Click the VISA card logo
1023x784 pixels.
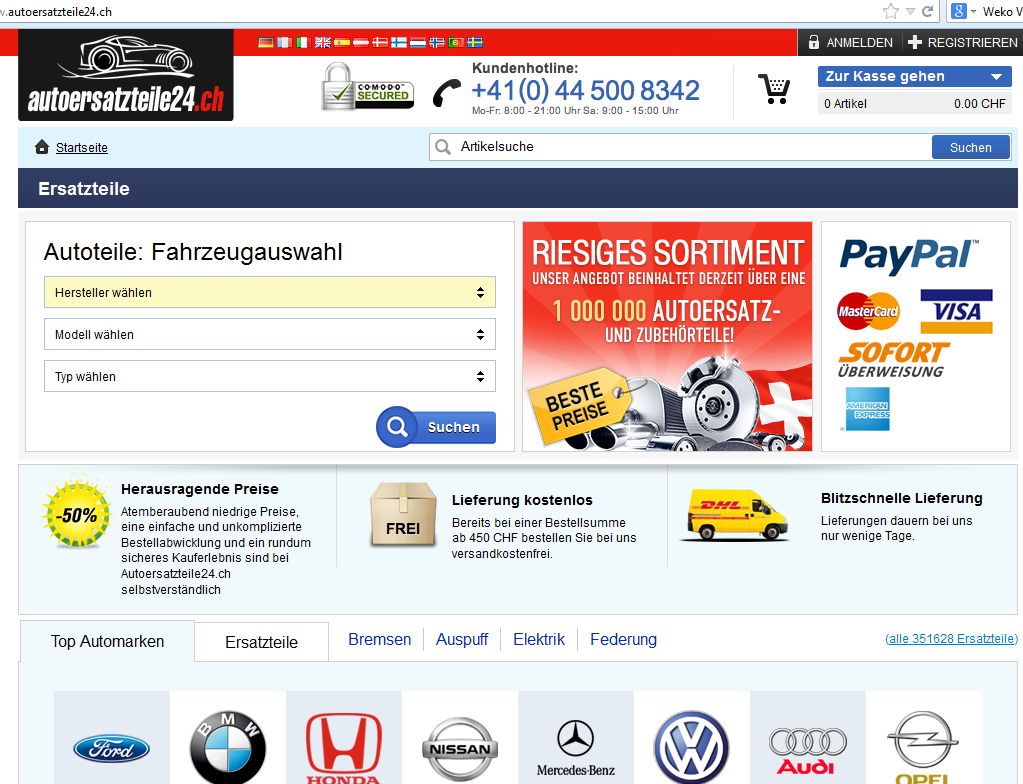(956, 311)
